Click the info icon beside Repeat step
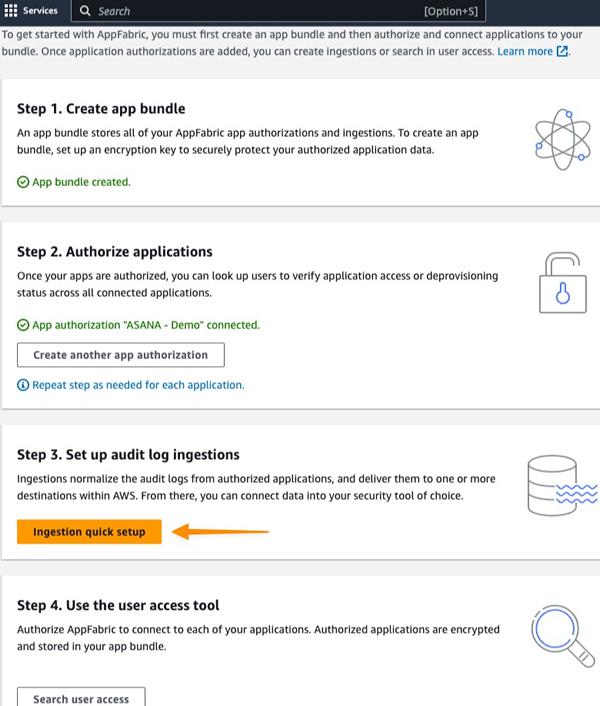The width and height of the screenshot is (600, 706). (23, 385)
